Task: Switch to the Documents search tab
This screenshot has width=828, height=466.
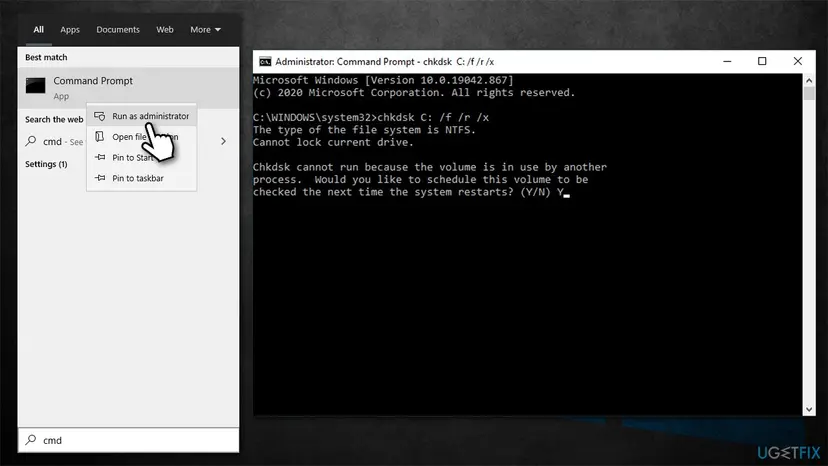Action: (118, 30)
